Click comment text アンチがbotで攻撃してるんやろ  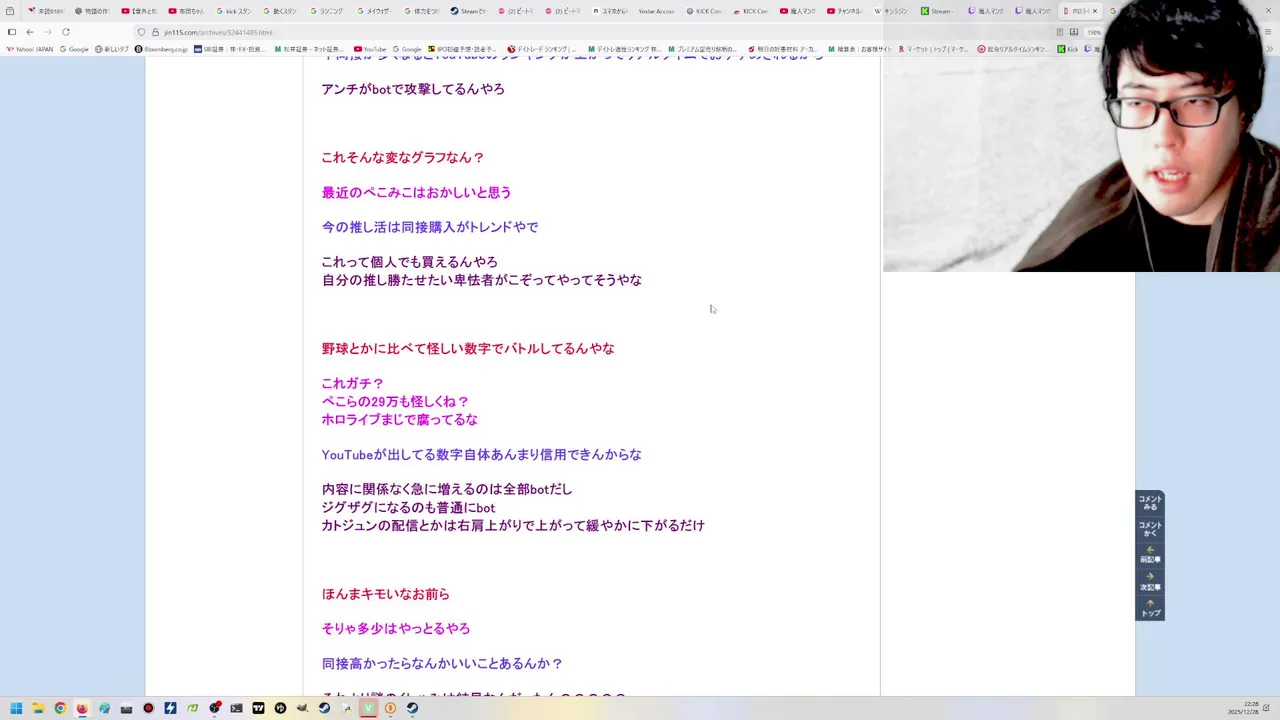(413, 89)
